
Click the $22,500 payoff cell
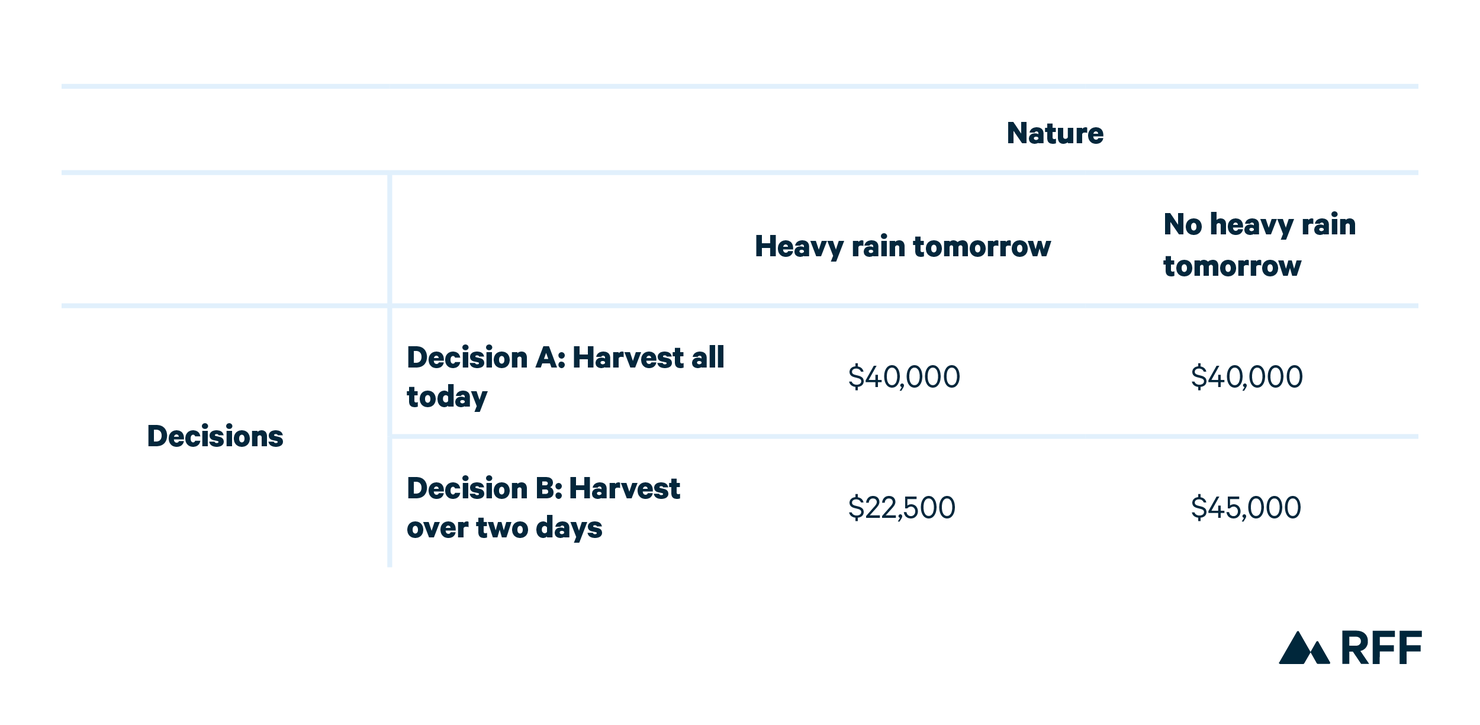pyautogui.click(x=902, y=508)
